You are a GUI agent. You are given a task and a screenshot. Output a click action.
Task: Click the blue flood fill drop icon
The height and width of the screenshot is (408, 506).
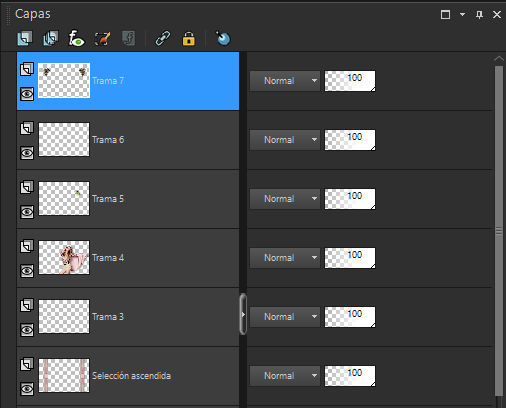(x=223, y=38)
